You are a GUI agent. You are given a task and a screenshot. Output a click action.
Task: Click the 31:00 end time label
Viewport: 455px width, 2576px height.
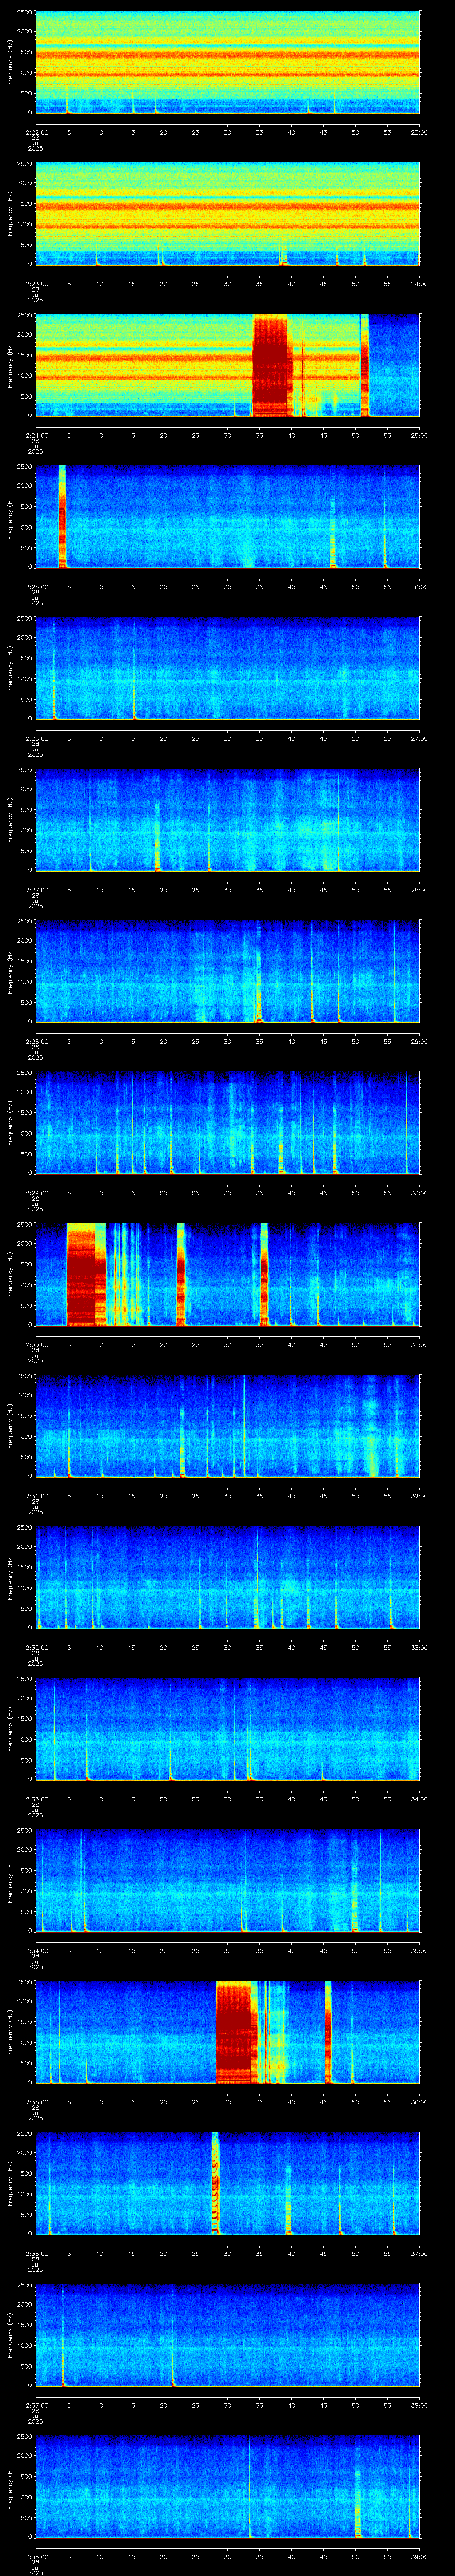[419, 1344]
